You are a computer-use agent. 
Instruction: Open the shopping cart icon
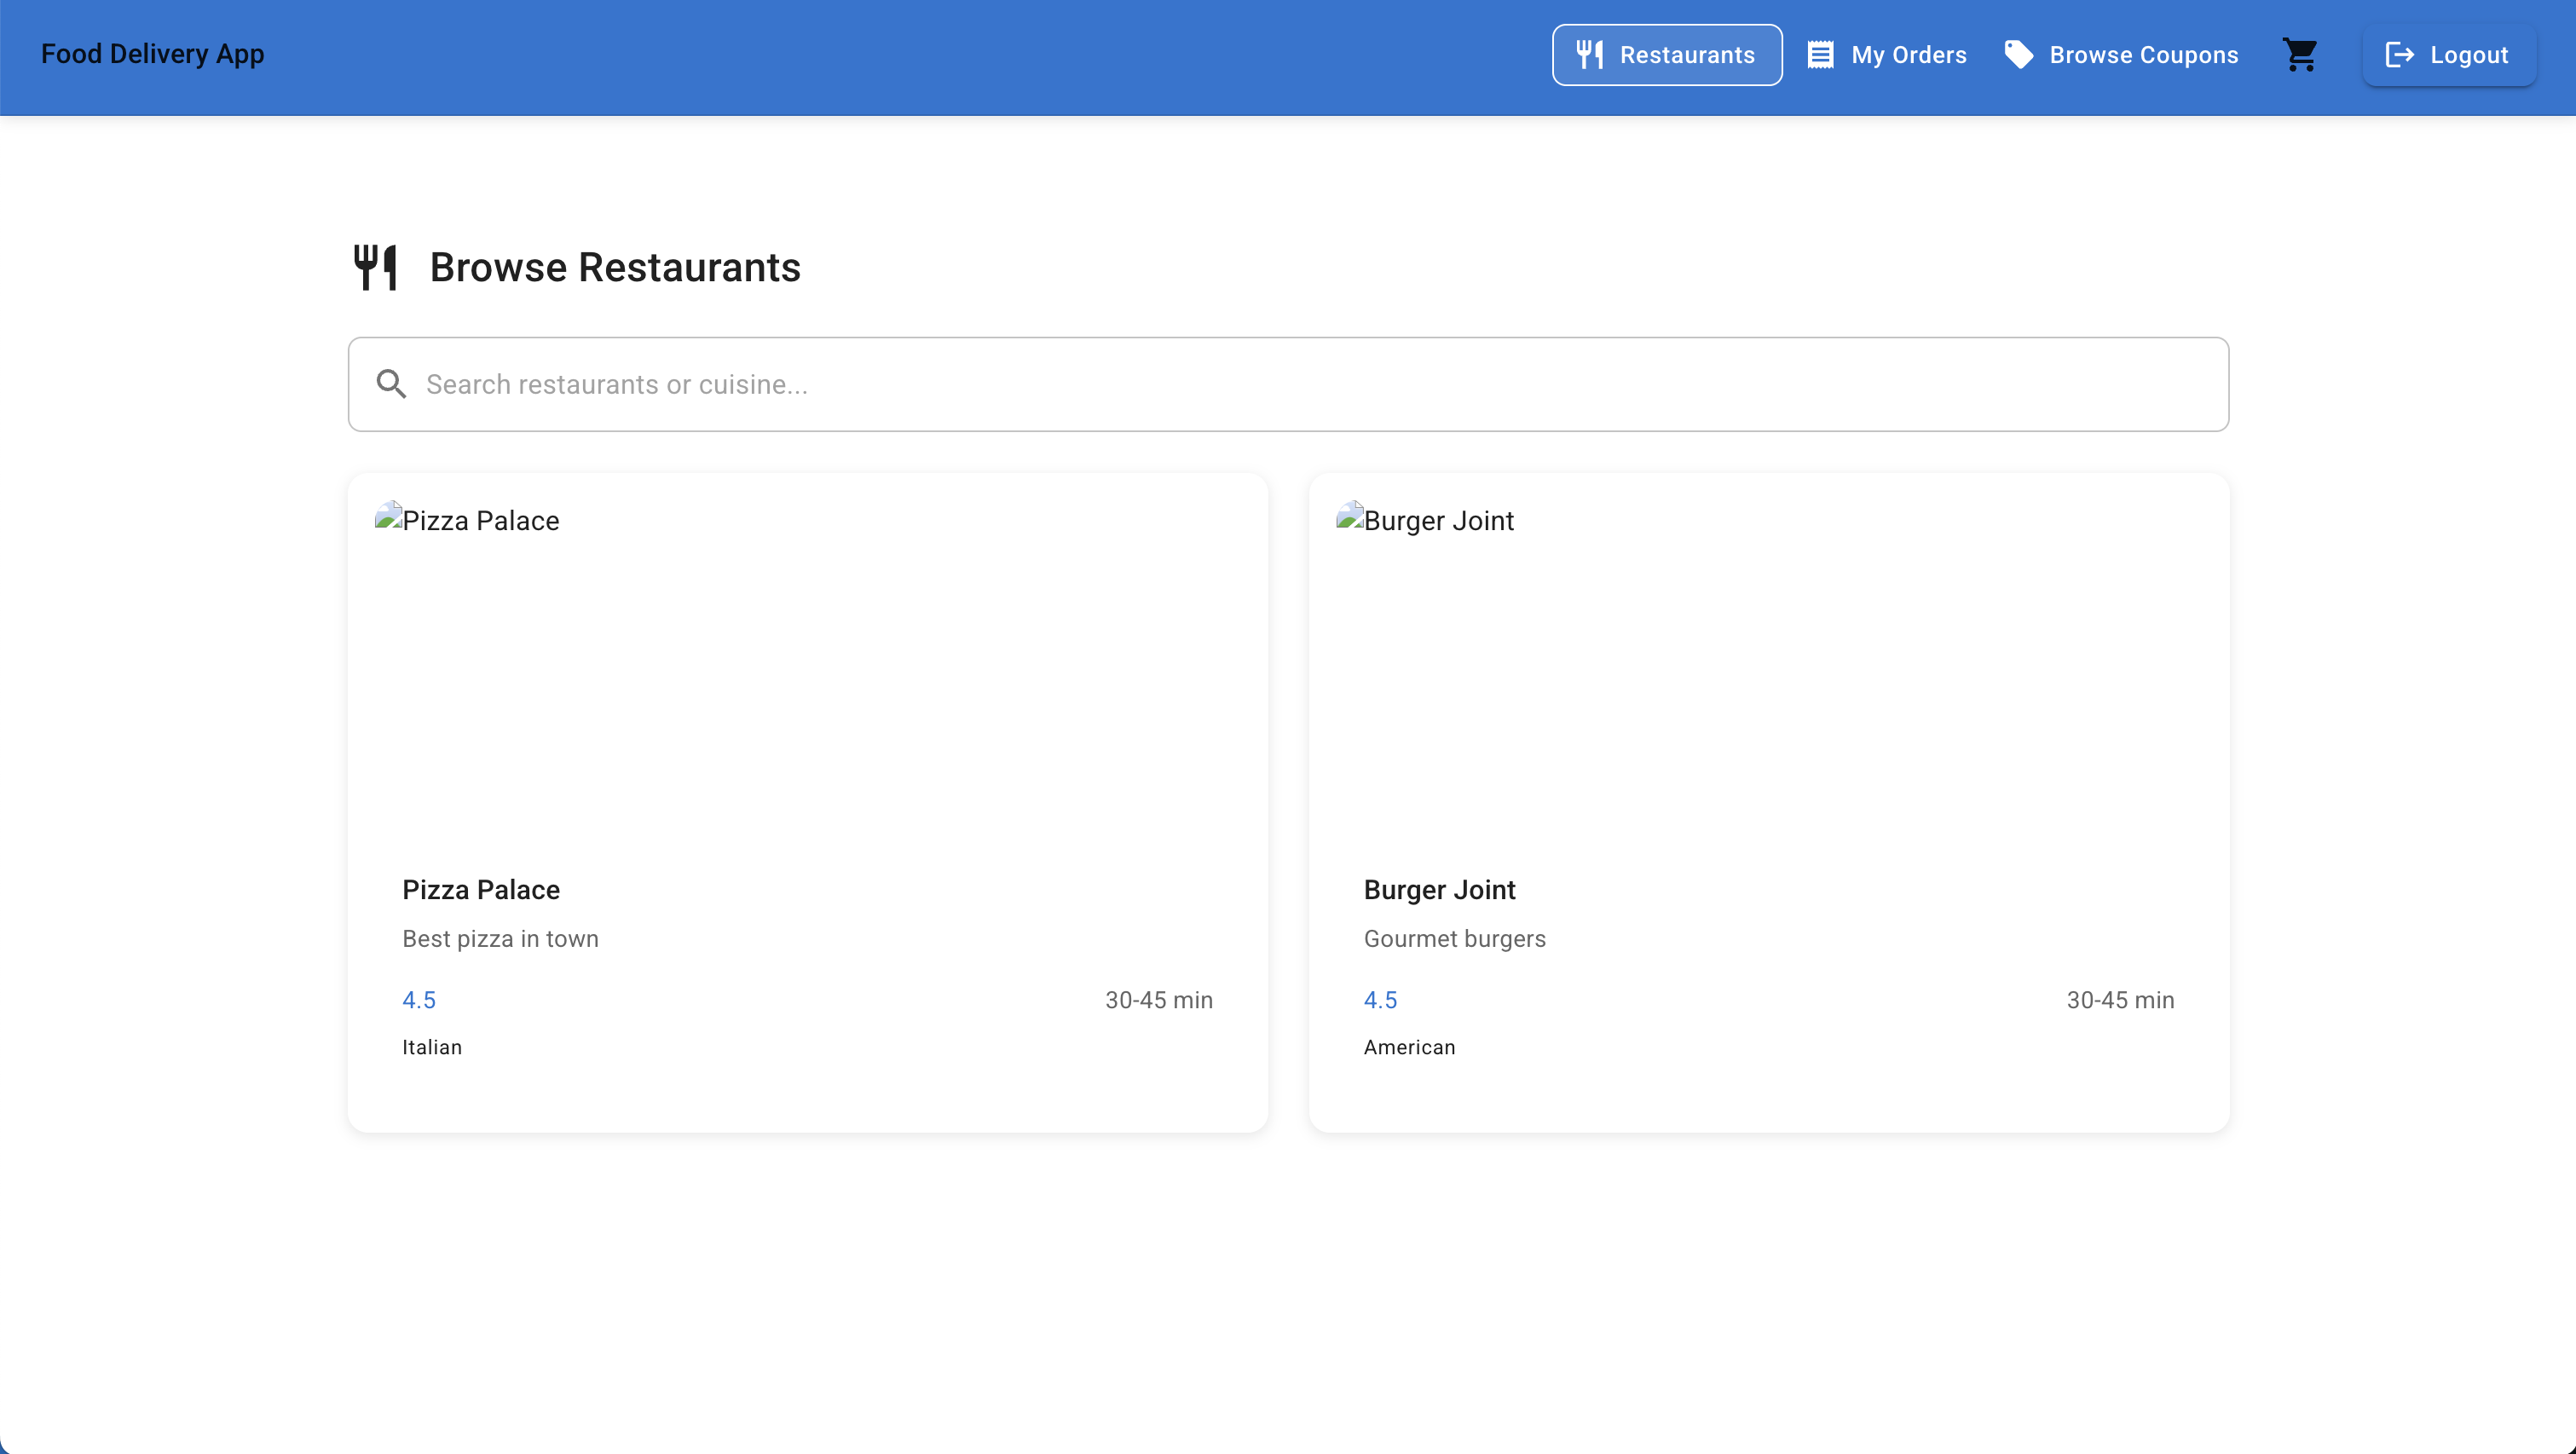point(2299,55)
